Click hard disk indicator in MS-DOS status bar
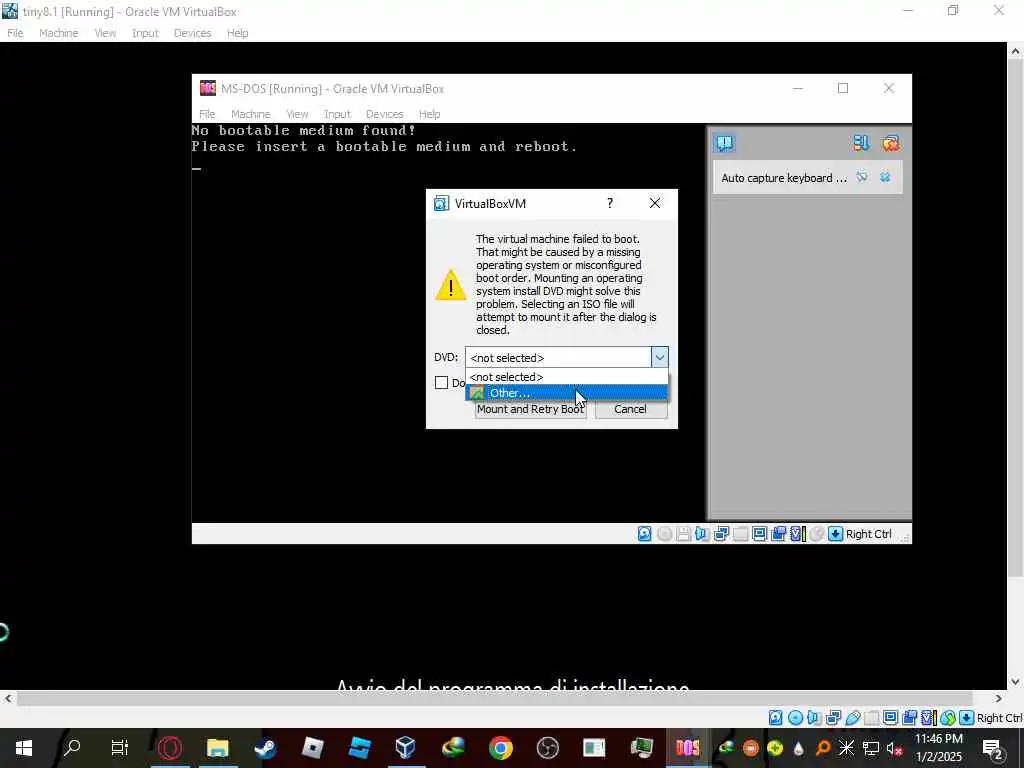Image resolution: width=1024 pixels, height=768 pixels. 645,534
